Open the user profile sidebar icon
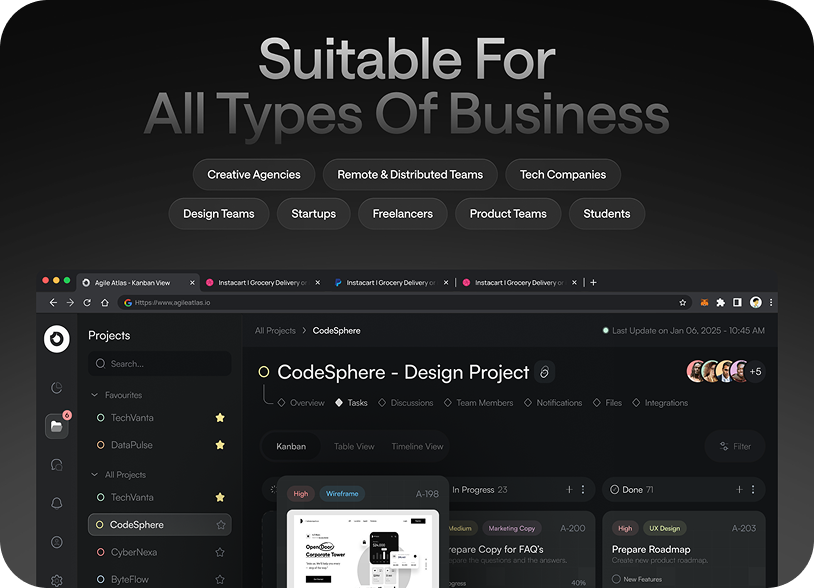Viewport: 814px width, 588px height. point(57,542)
